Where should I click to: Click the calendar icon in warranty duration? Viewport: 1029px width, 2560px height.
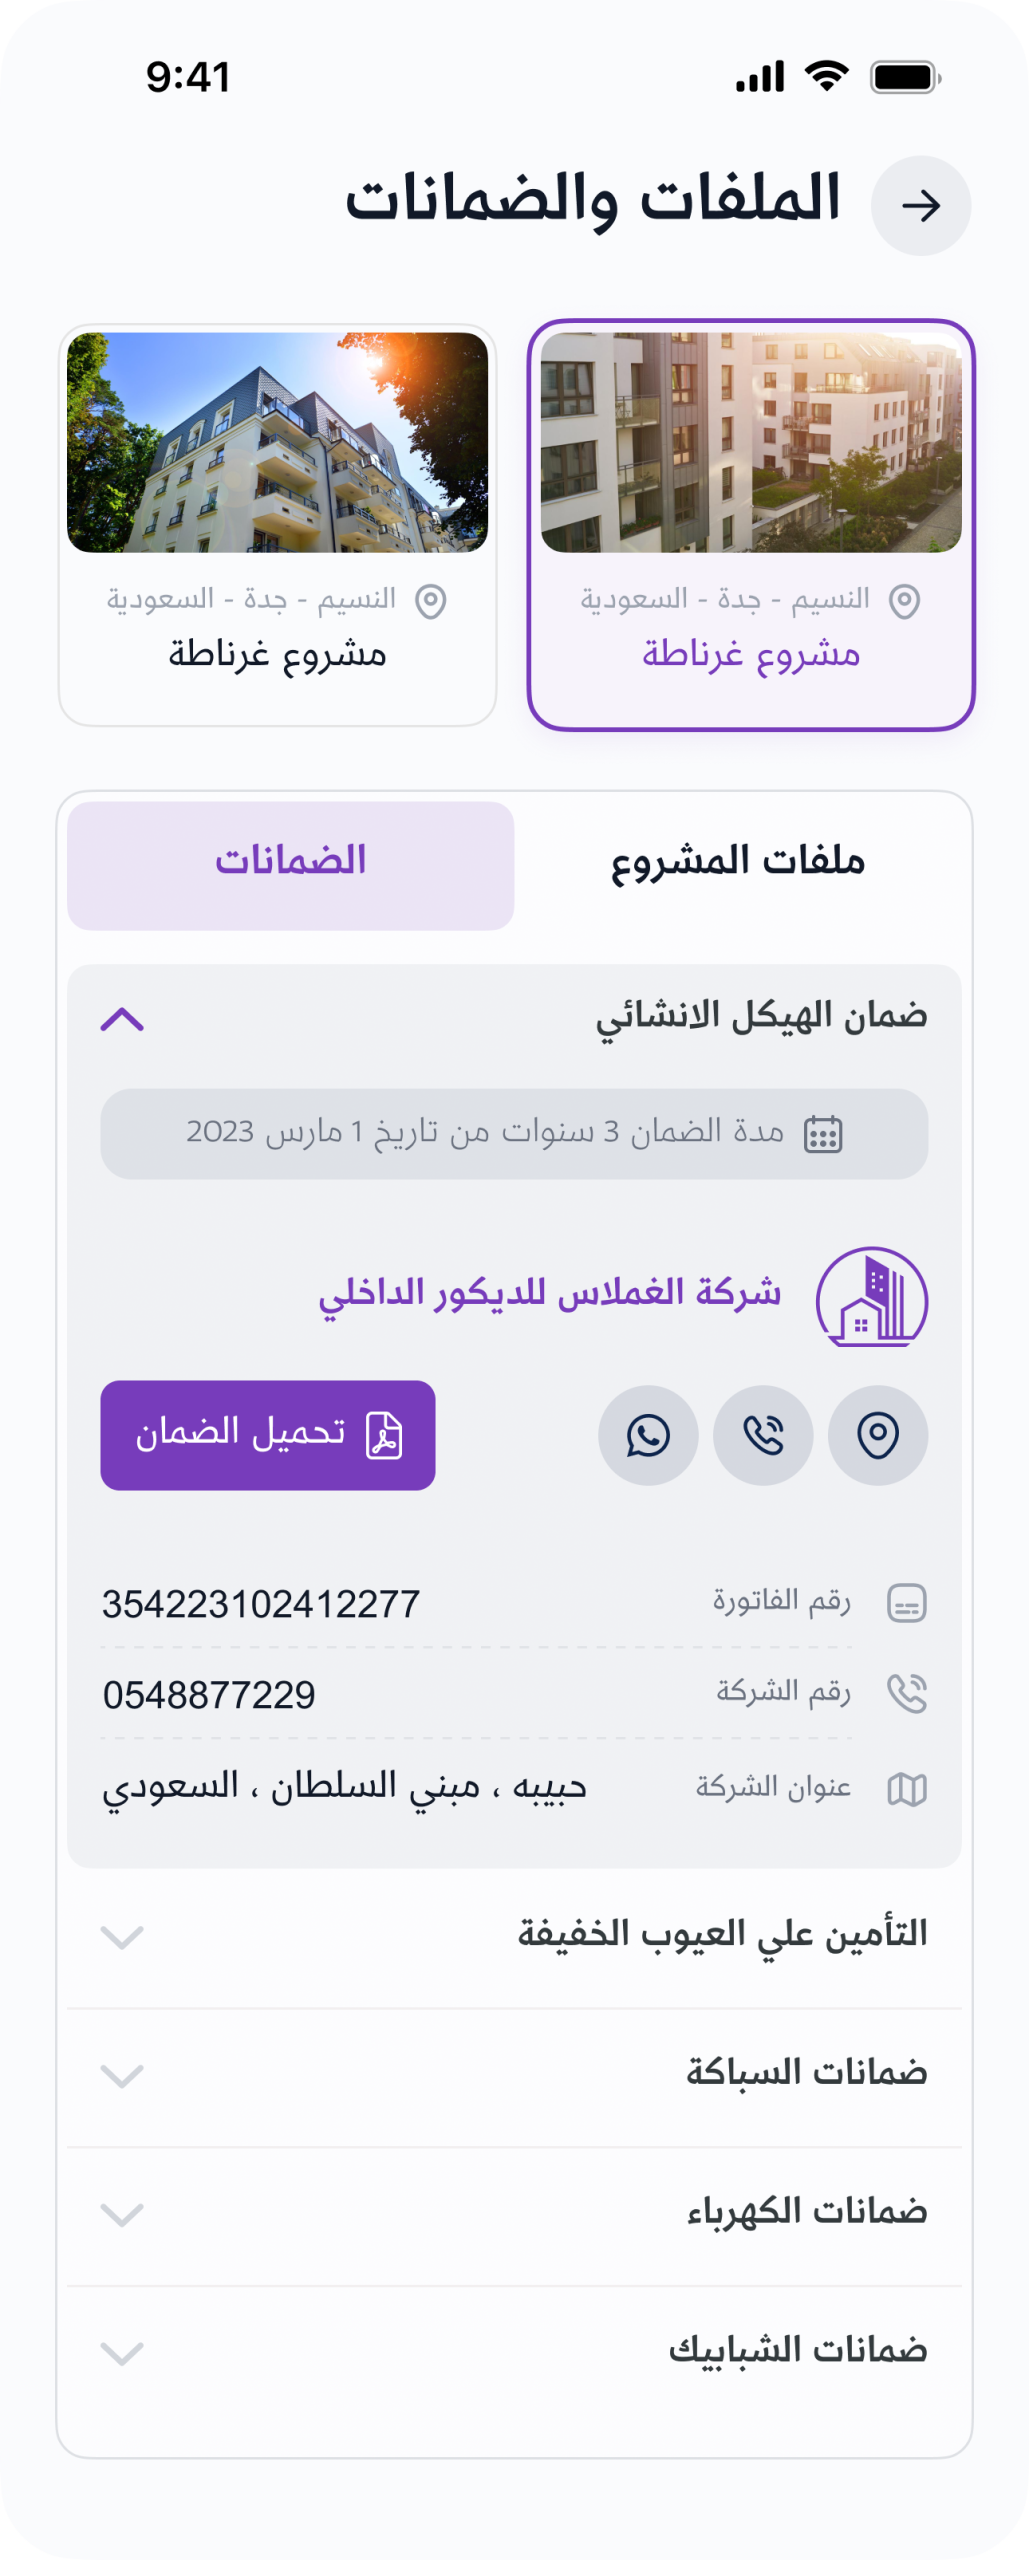tap(823, 1134)
